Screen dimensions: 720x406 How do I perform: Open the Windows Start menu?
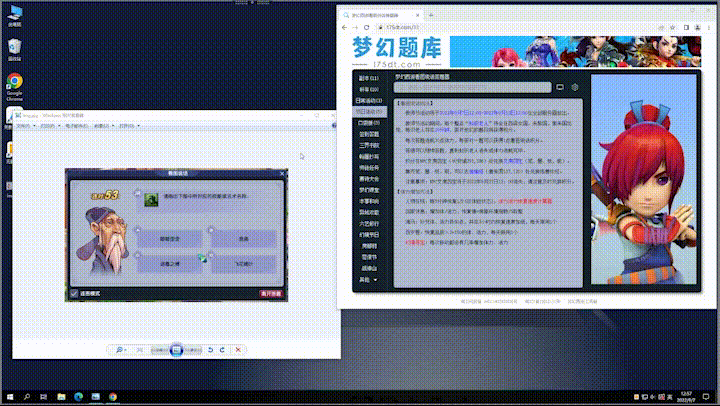point(10,397)
